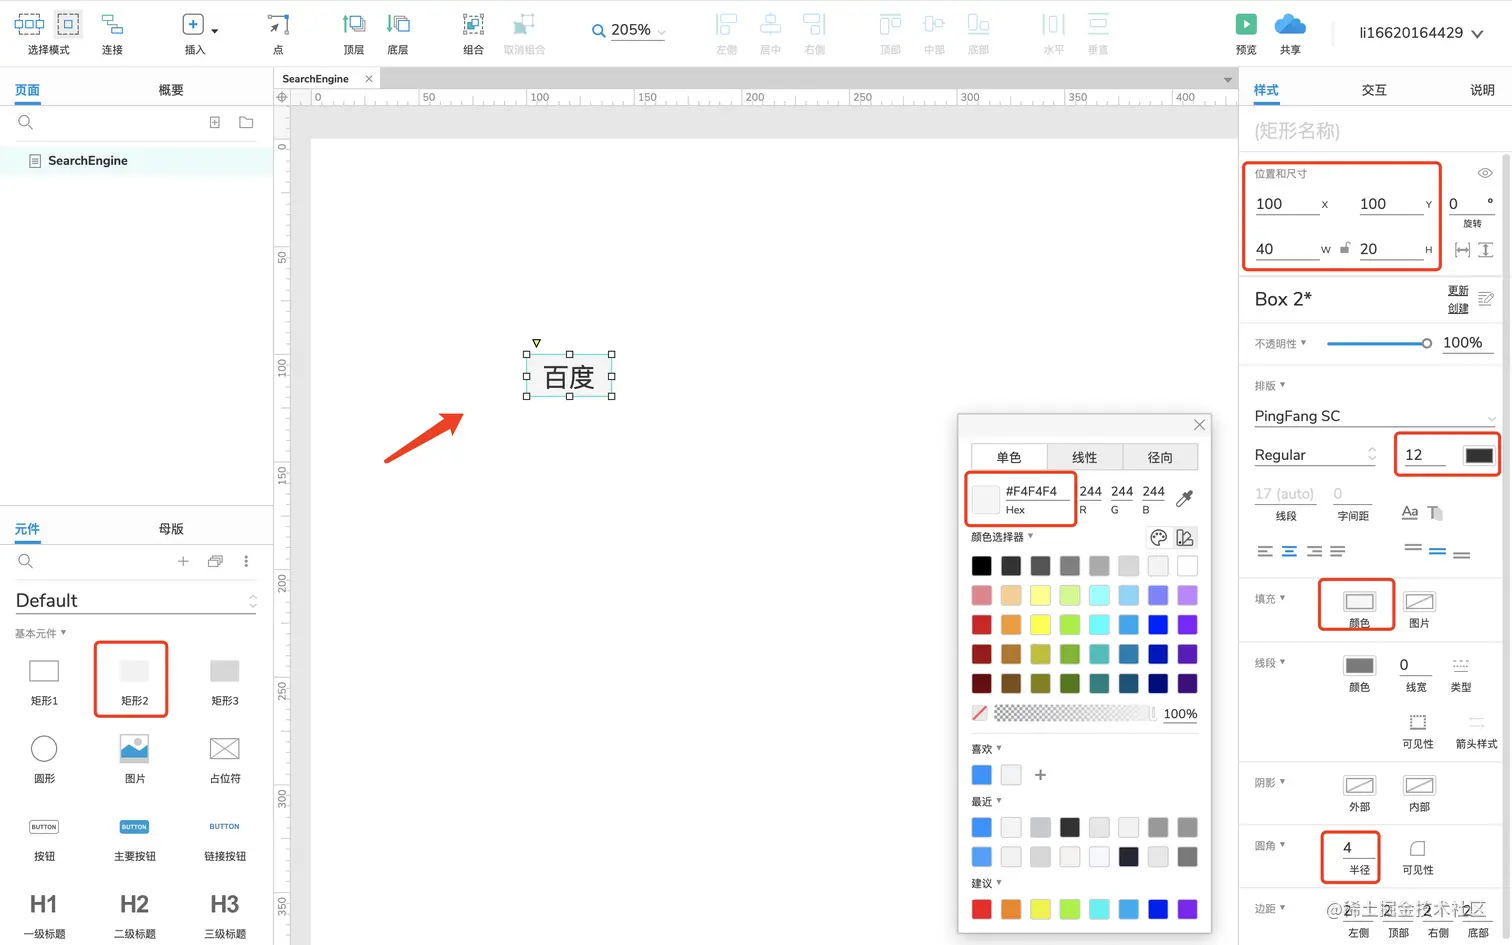The image size is (1512, 945).
Task: Pick the eyedropper tool in color picker
Action: pyautogui.click(x=1185, y=497)
